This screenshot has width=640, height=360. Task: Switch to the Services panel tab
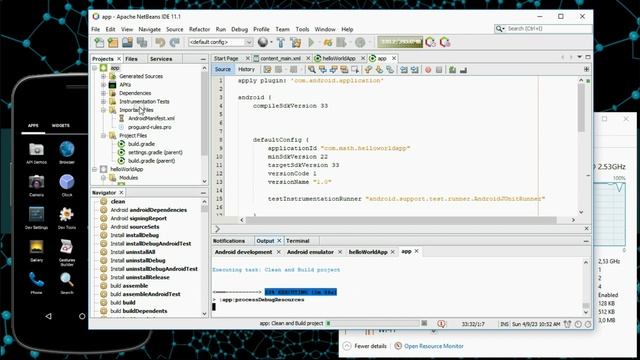tap(161, 59)
